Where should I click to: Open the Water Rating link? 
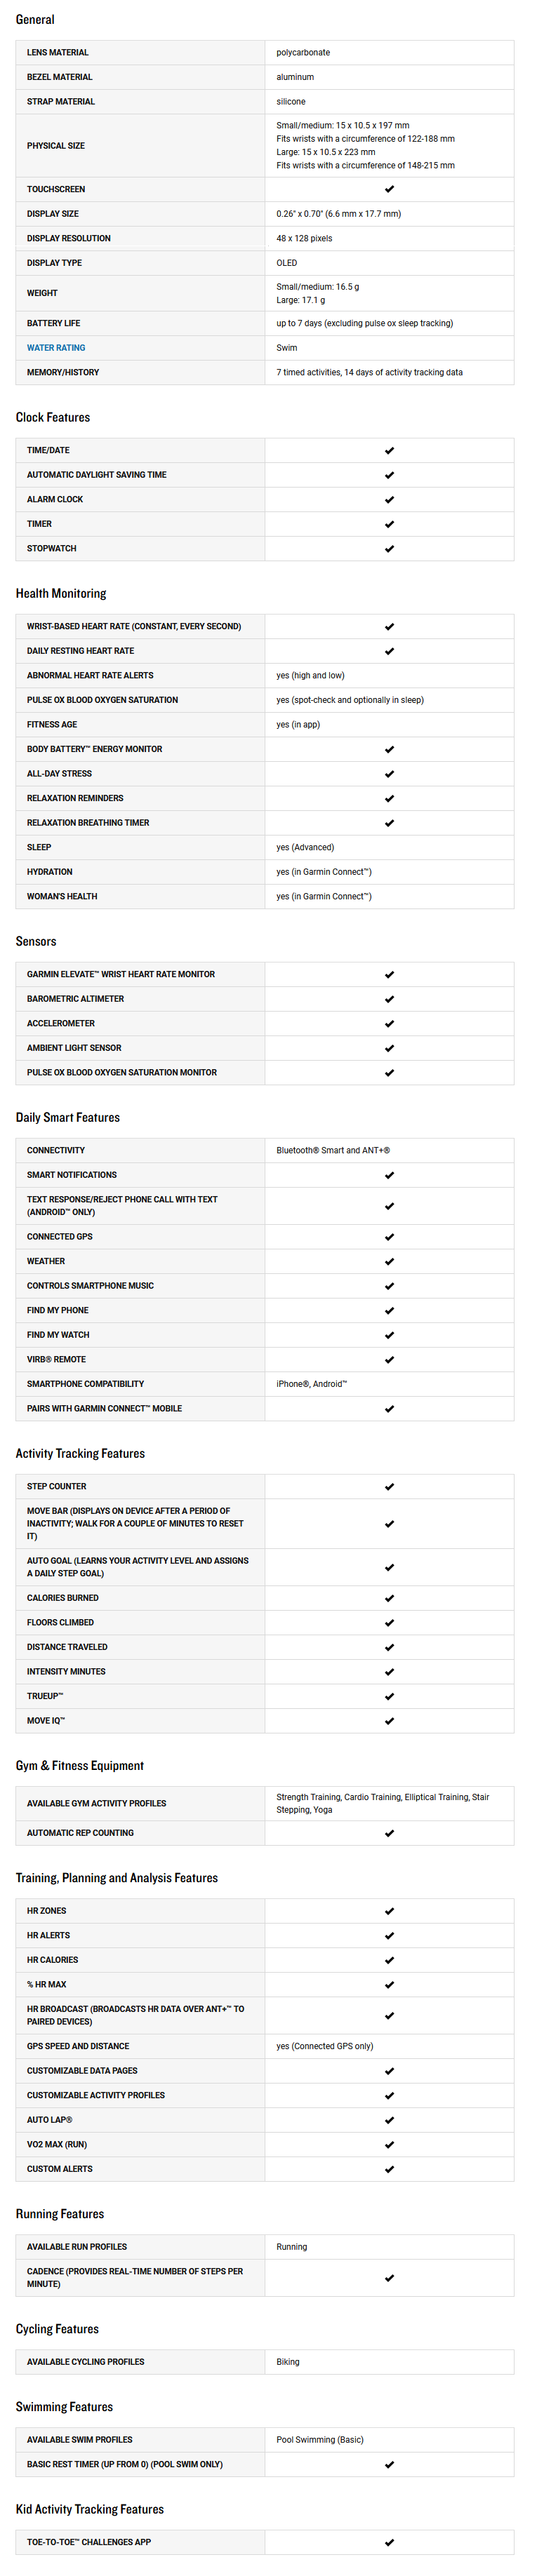tap(56, 348)
